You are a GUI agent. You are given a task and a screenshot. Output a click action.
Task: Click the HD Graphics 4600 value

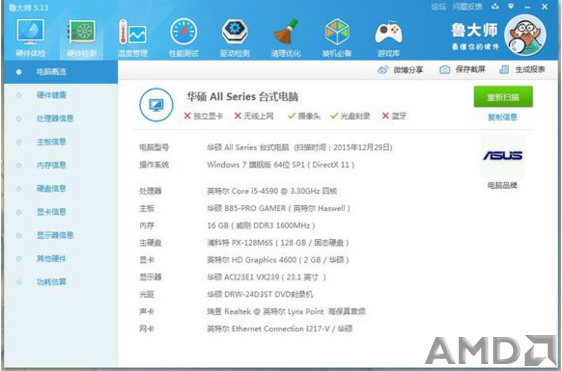[x=278, y=260]
